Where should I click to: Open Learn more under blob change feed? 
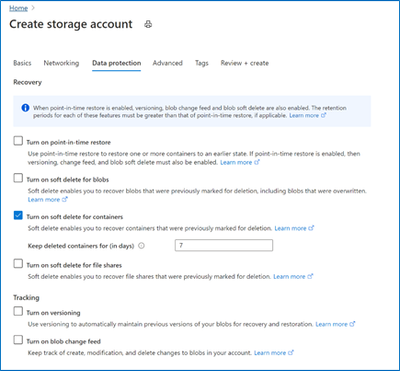tap(274, 353)
